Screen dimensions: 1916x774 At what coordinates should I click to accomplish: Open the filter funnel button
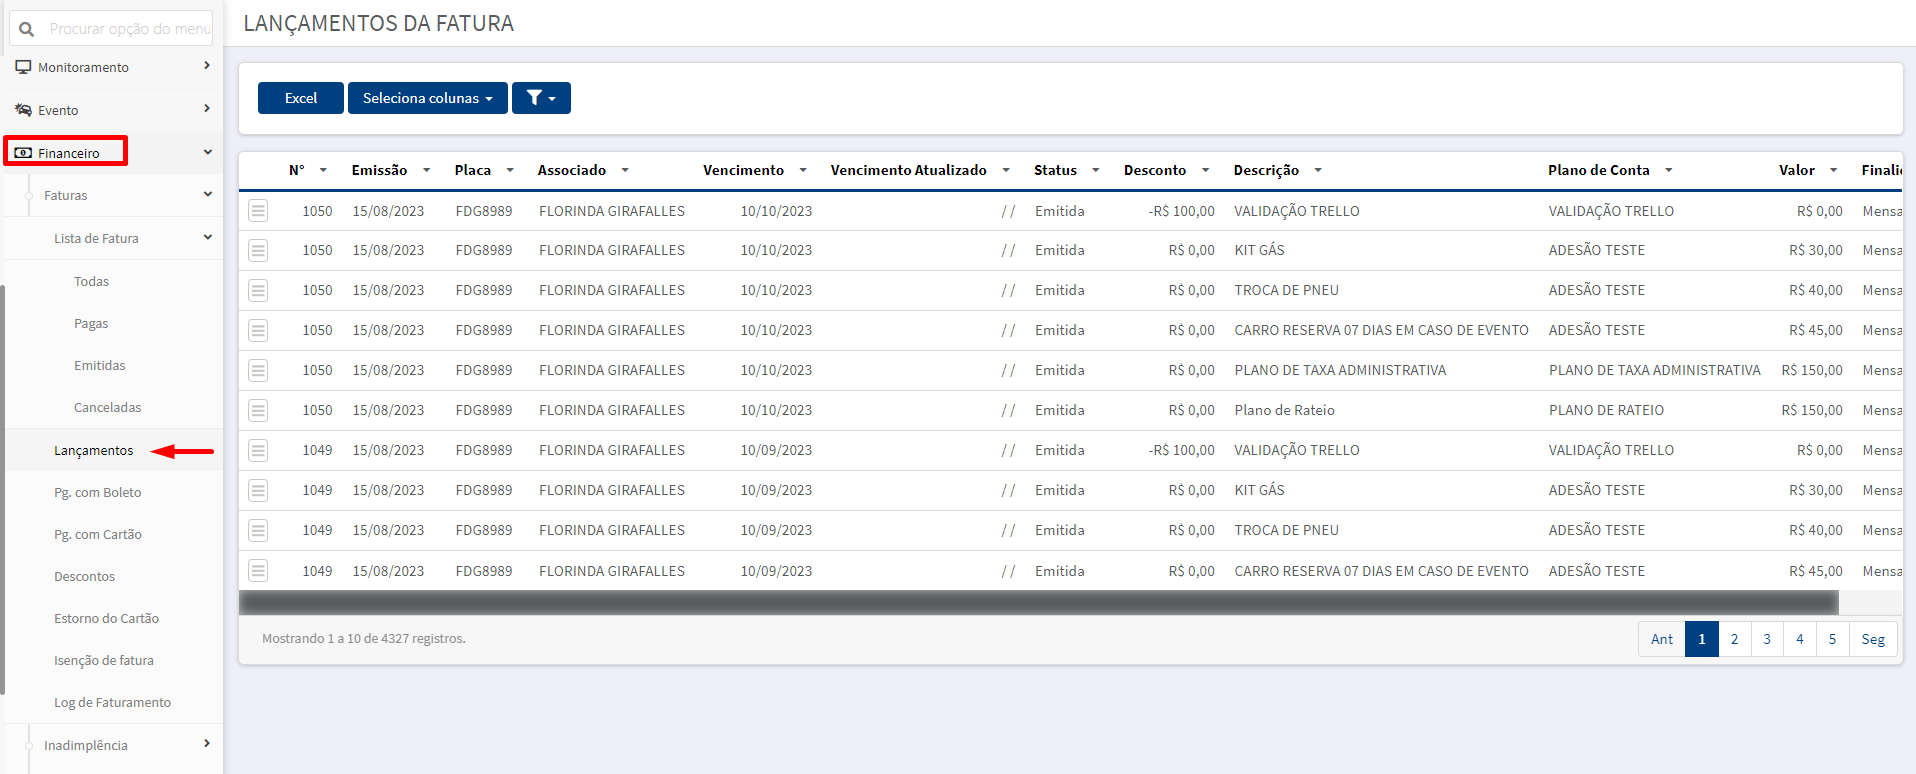tap(541, 98)
